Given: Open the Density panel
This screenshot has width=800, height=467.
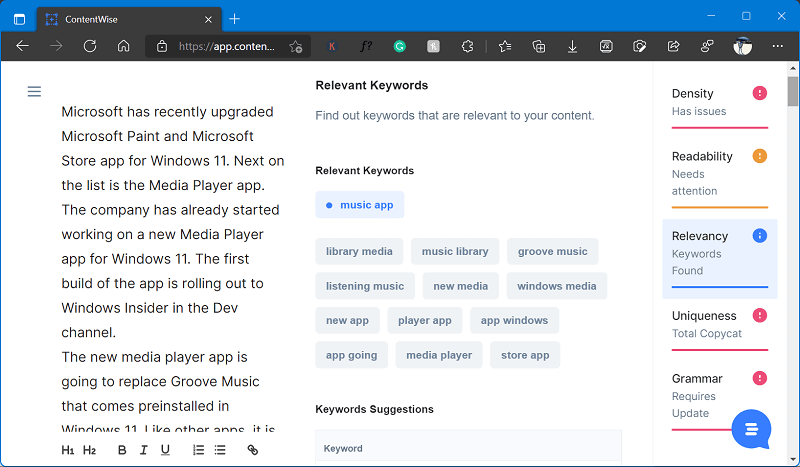Looking at the screenshot, I should point(719,108).
